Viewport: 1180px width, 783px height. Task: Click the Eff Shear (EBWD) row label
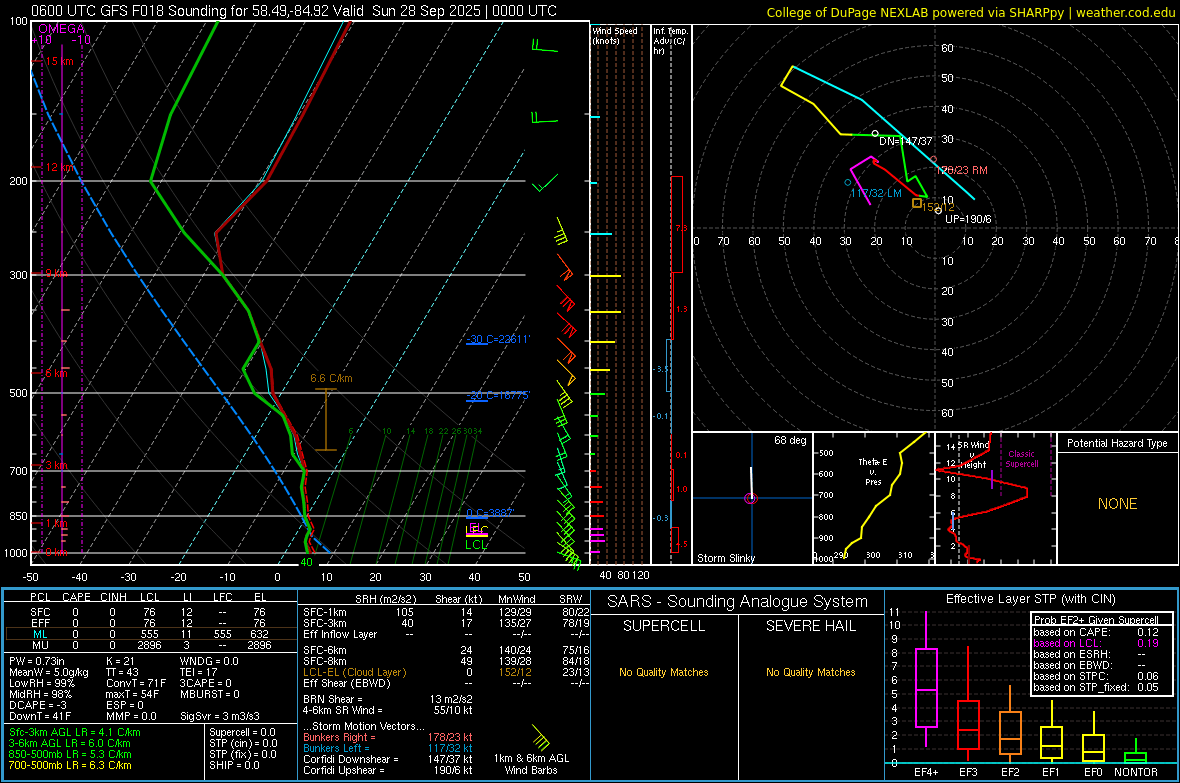(347, 684)
